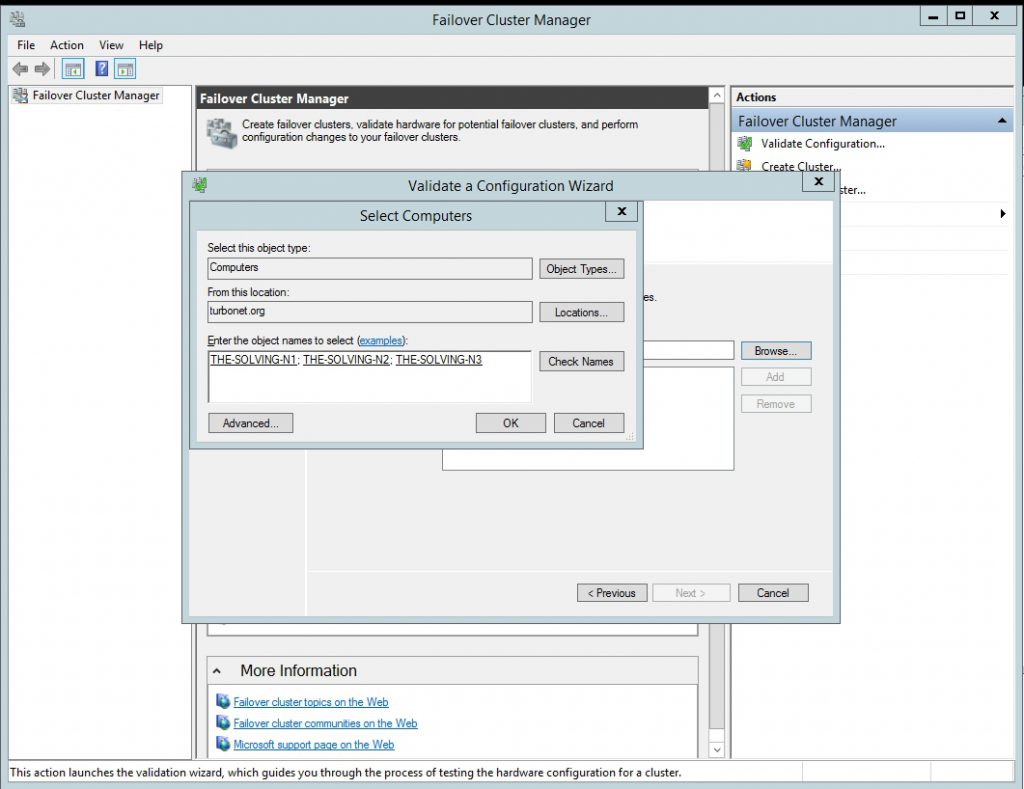The width and height of the screenshot is (1024, 789).
Task: Click the down arrow on the right scrollbar
Action: click(716, 748)
